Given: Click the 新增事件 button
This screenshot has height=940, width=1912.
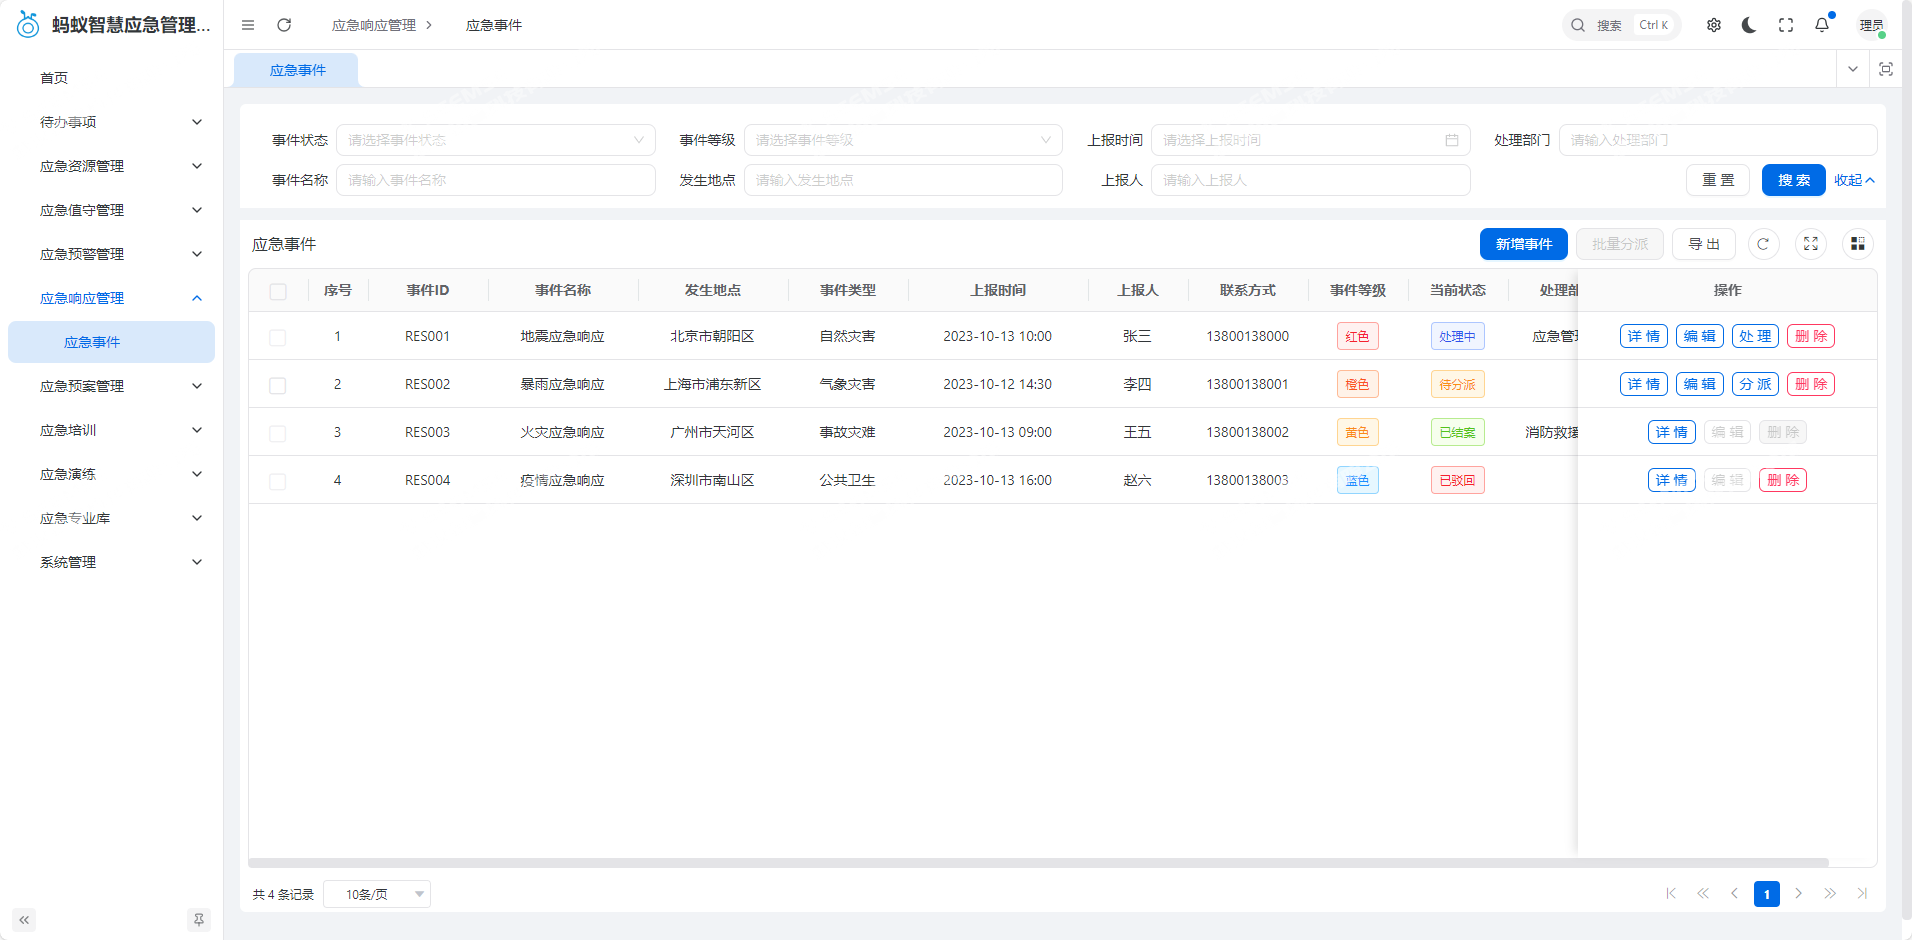Looking at the screenshot, I should point(1523,244).
